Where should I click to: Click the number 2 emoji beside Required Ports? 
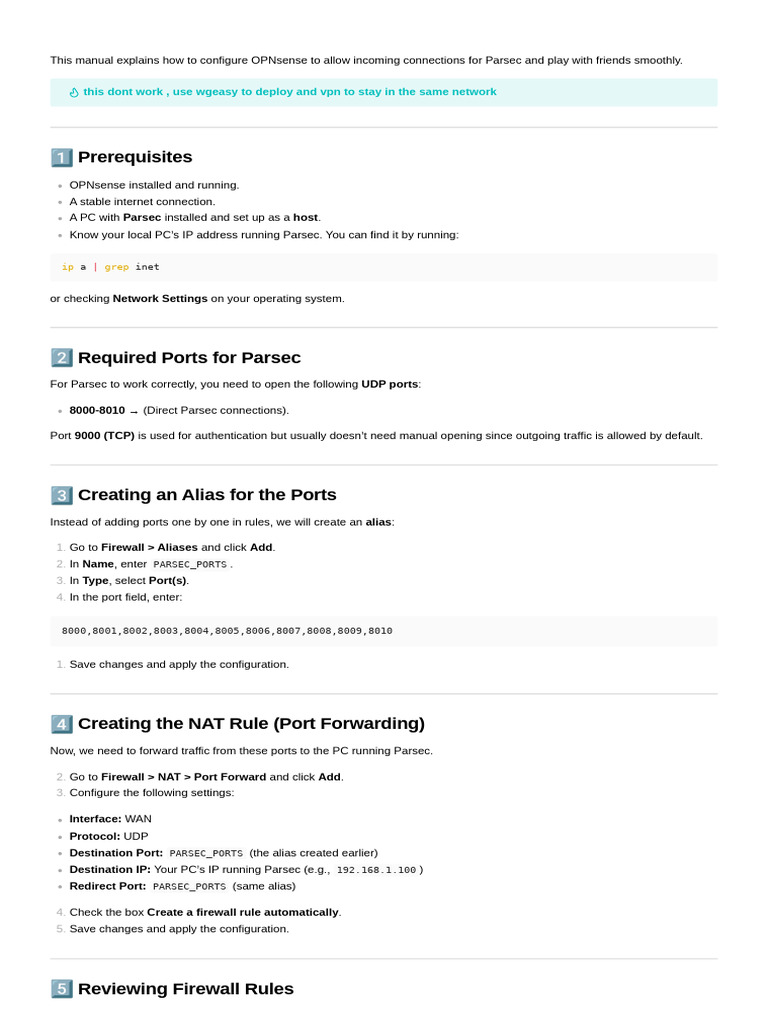click(61, 358)
